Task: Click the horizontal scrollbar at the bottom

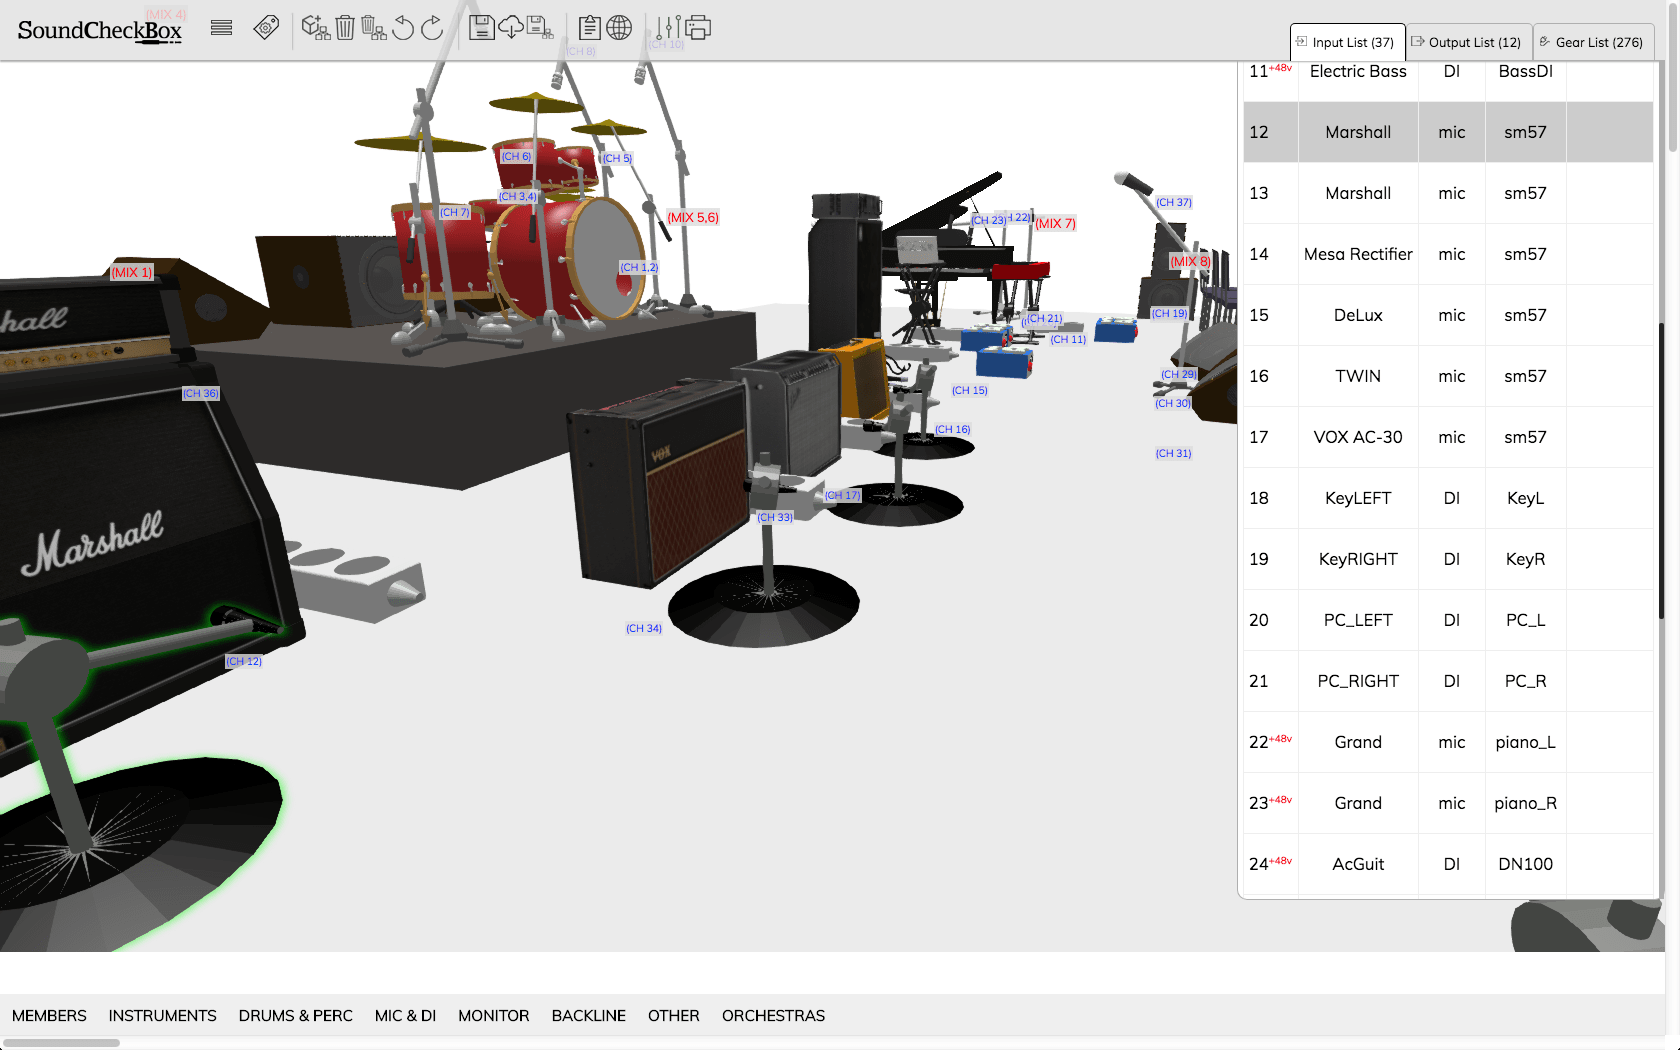Action: click(62, 1043)
